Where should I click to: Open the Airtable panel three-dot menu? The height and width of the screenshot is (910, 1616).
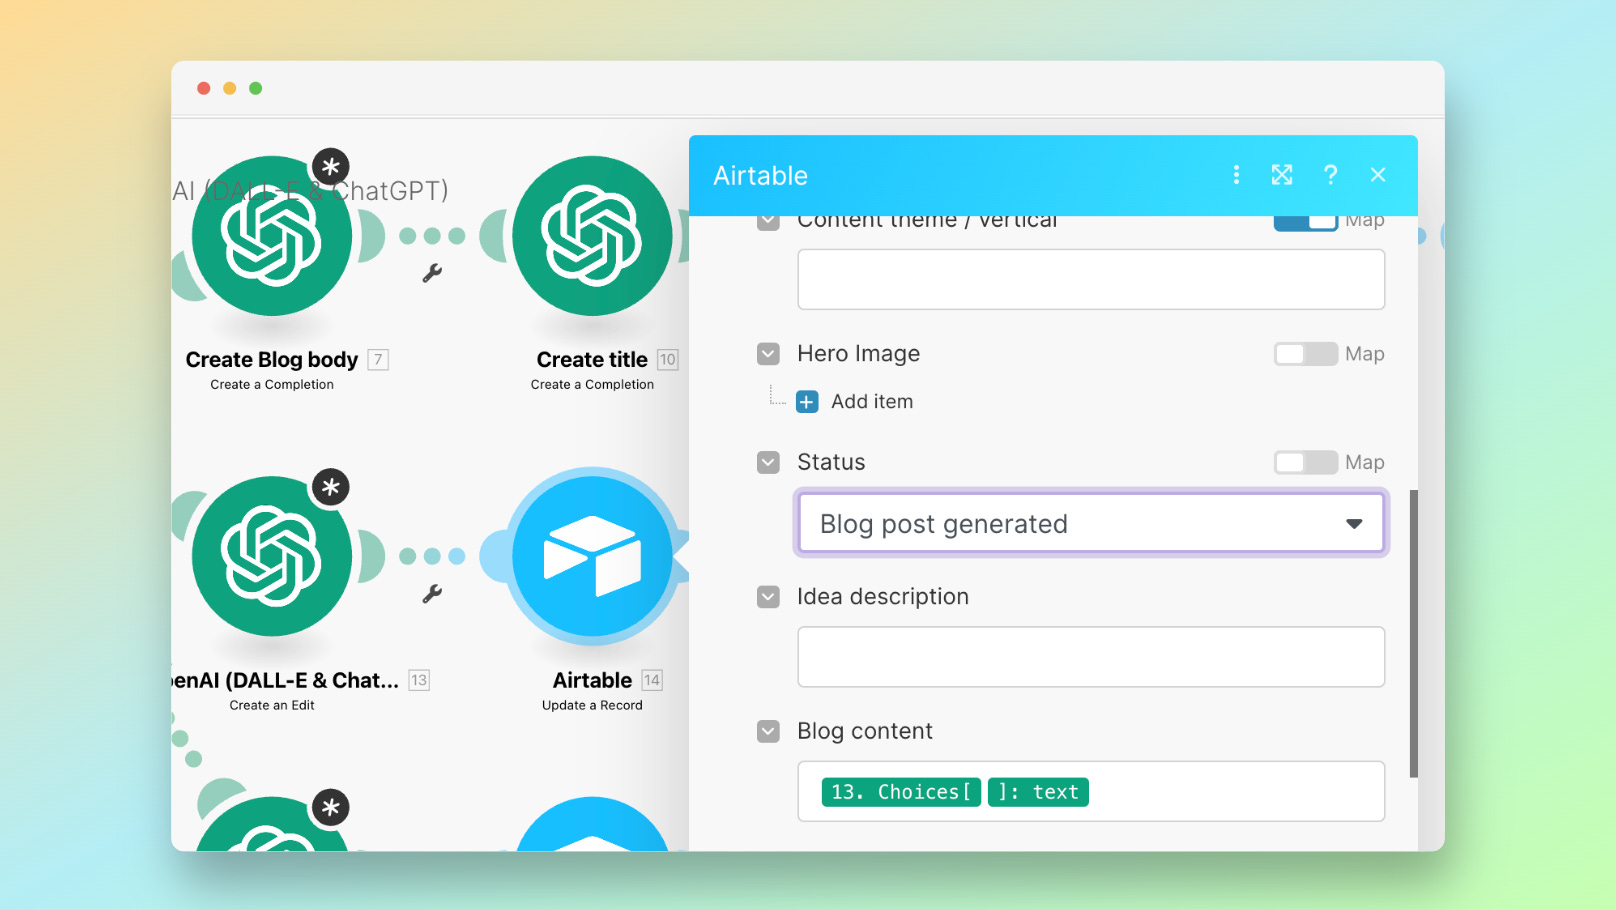(1236, 175)
